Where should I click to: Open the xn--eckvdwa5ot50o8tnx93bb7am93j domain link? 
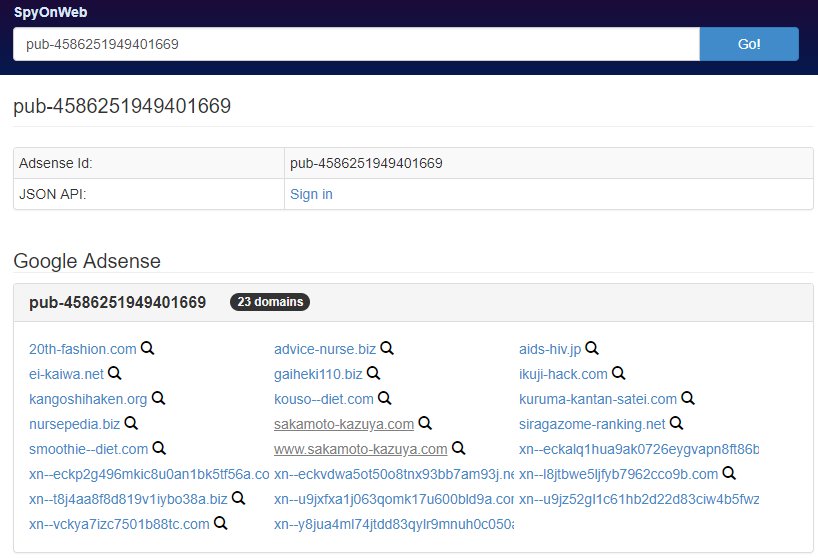(x=394, y=474)
